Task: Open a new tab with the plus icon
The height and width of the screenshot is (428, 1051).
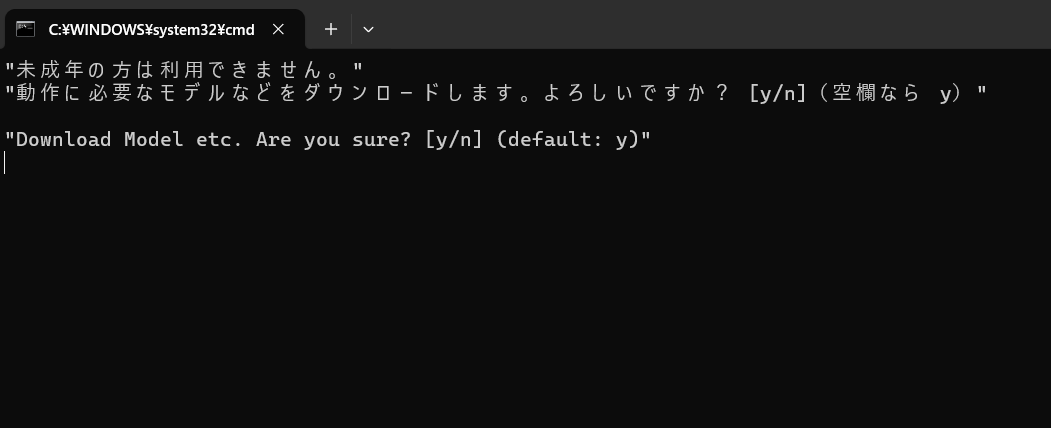Action: click(x=330, y=29)
